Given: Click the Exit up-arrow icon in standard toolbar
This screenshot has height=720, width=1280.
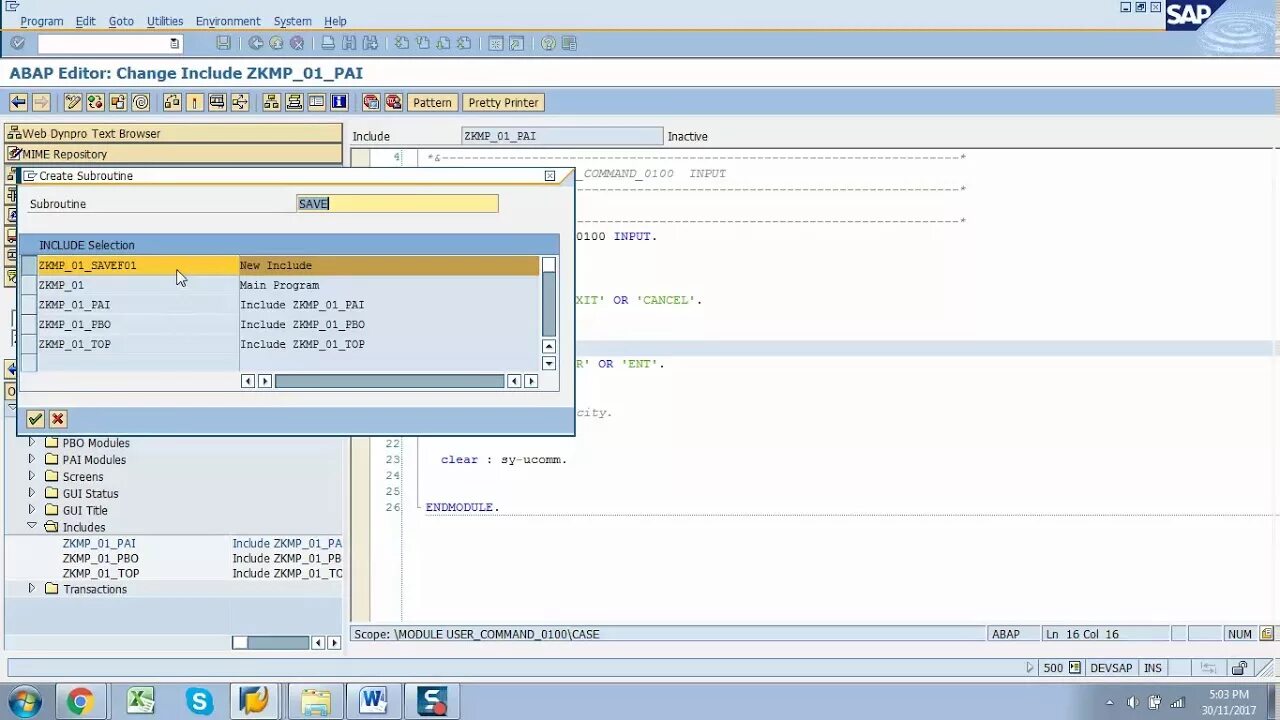Looking at the screenshot, I should 276,43.
